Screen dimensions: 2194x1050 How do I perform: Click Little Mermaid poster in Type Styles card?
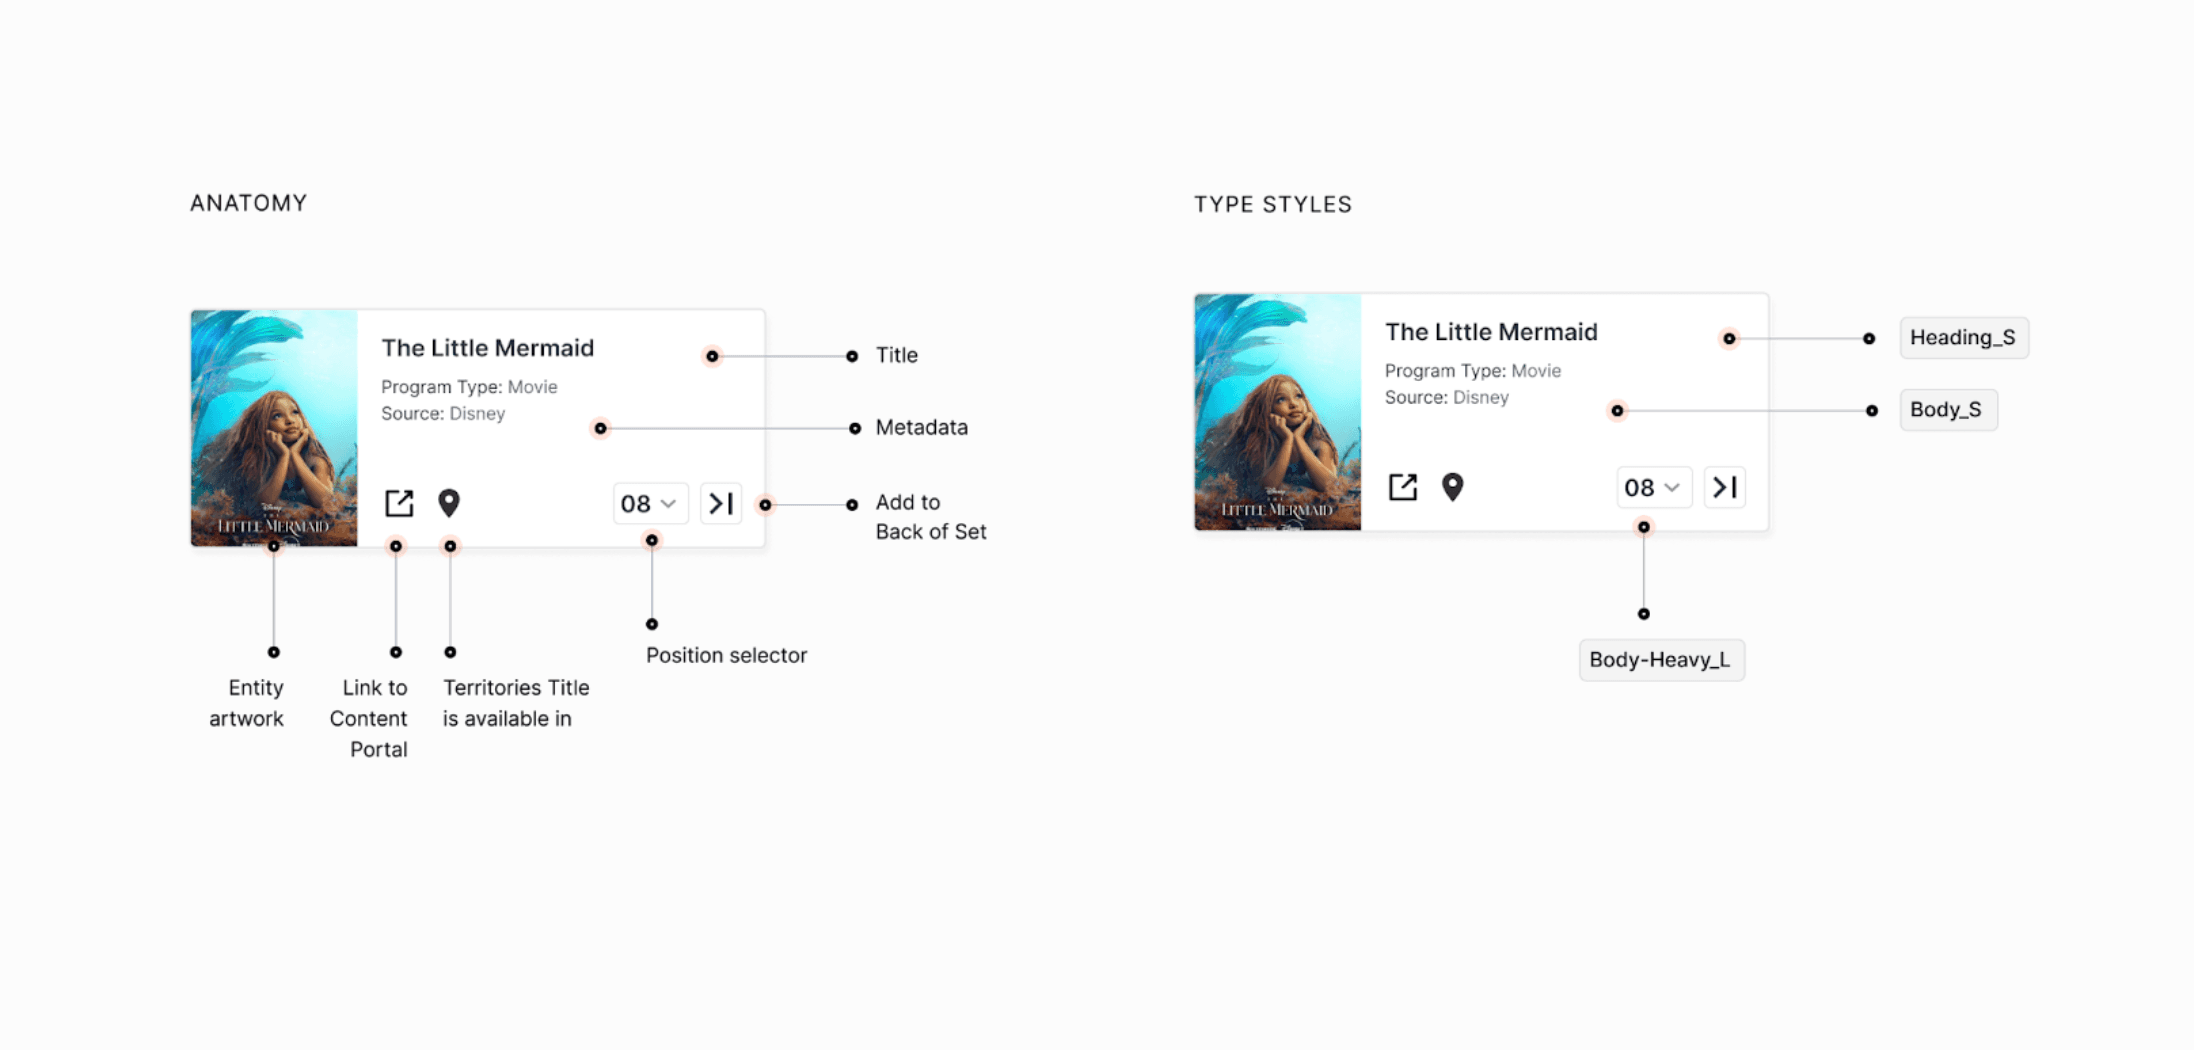click(1278, 412)
